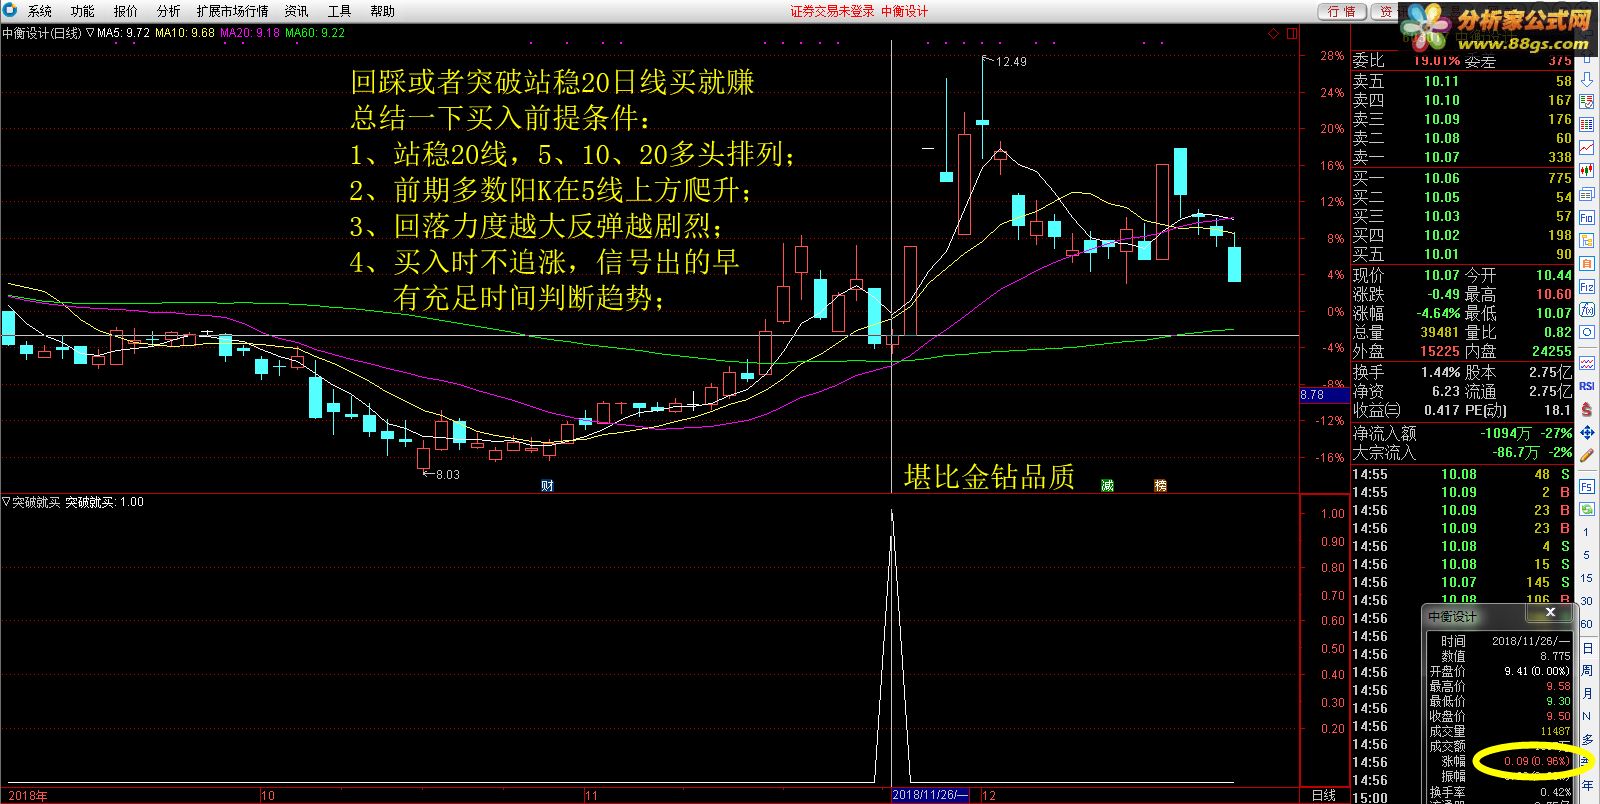Switch to 15-minute period
1600x804 pixels.
[x=1587, y=578]
